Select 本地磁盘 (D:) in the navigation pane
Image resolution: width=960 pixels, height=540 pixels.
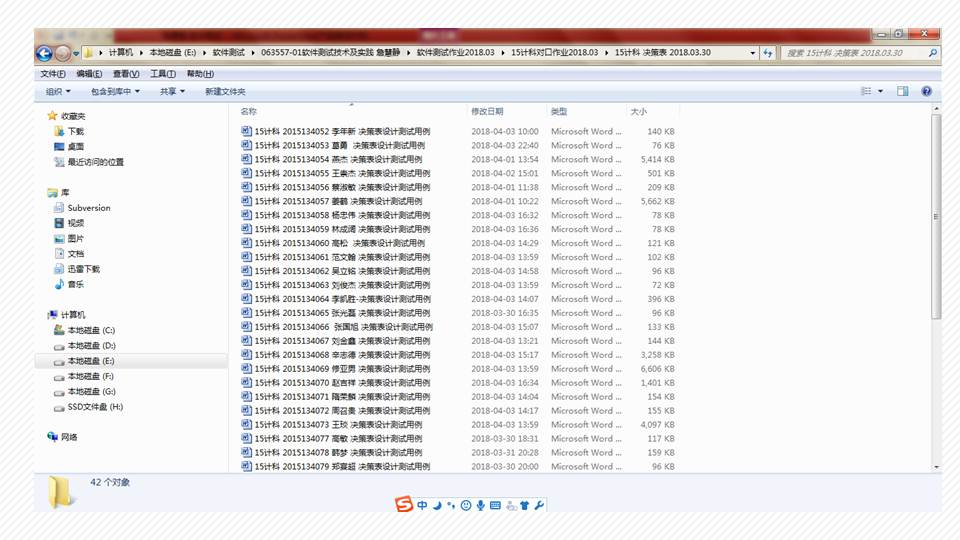tap(90, 345)
